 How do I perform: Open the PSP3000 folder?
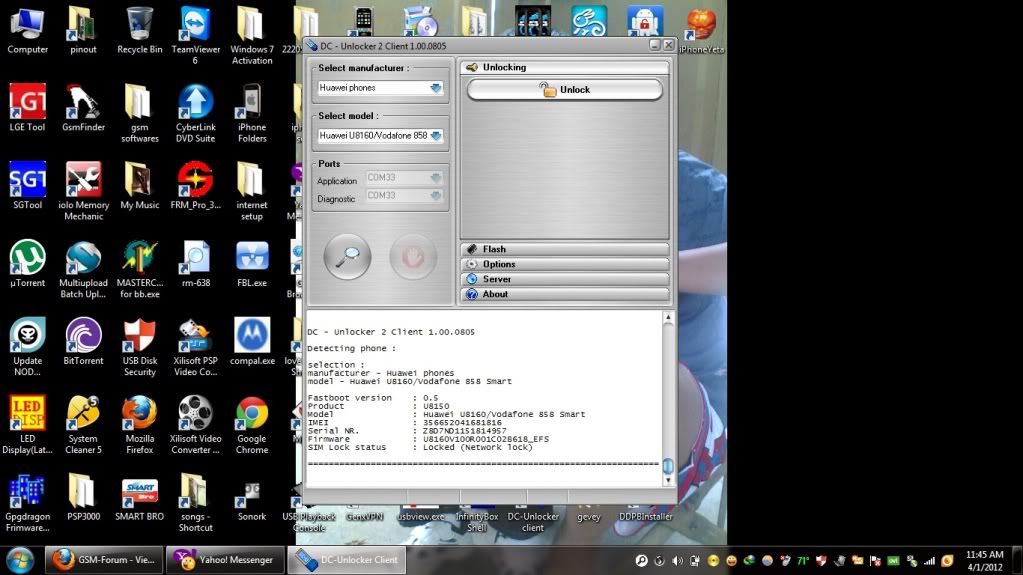(83, 498)
